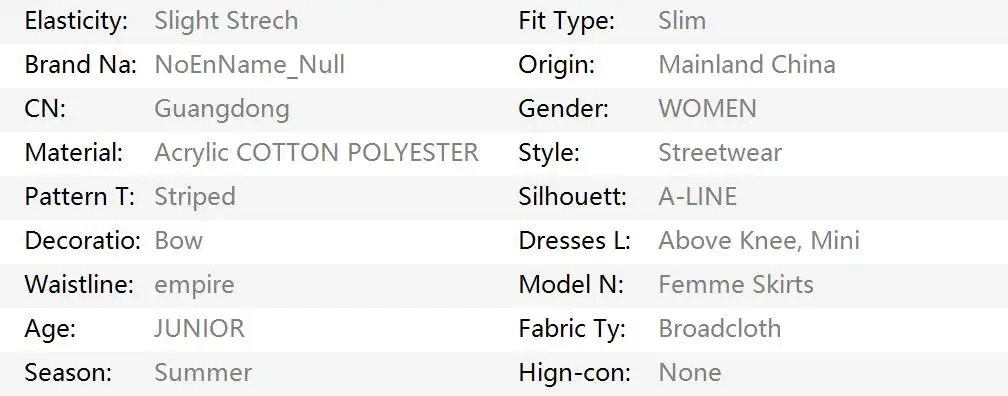This screenshot has width=1008, height=396.
Task: Click the 'Femme Skirts' model value
Action: [736, 285]
